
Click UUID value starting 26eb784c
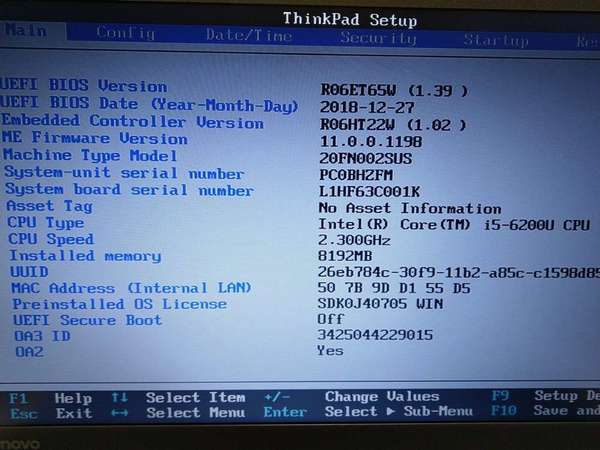[458, 272]
